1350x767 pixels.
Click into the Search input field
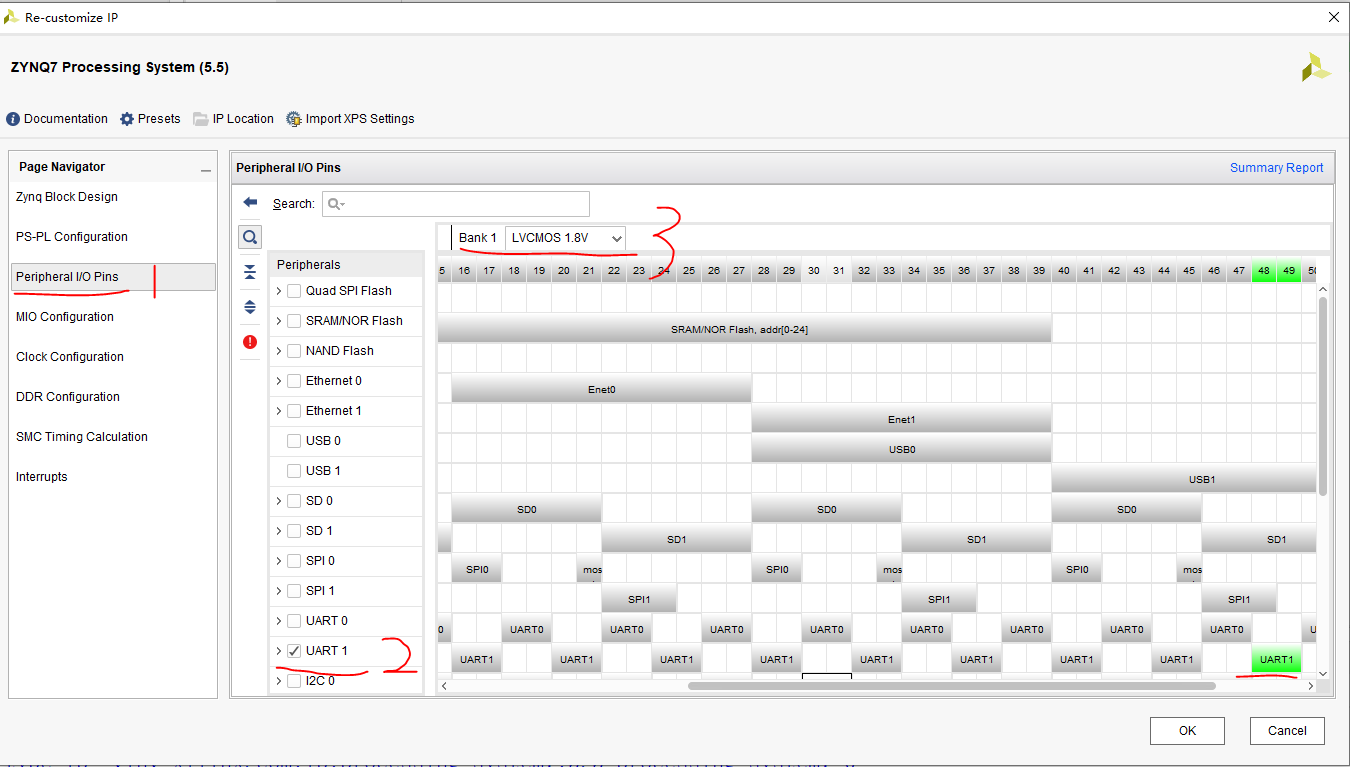coord(455,204)
